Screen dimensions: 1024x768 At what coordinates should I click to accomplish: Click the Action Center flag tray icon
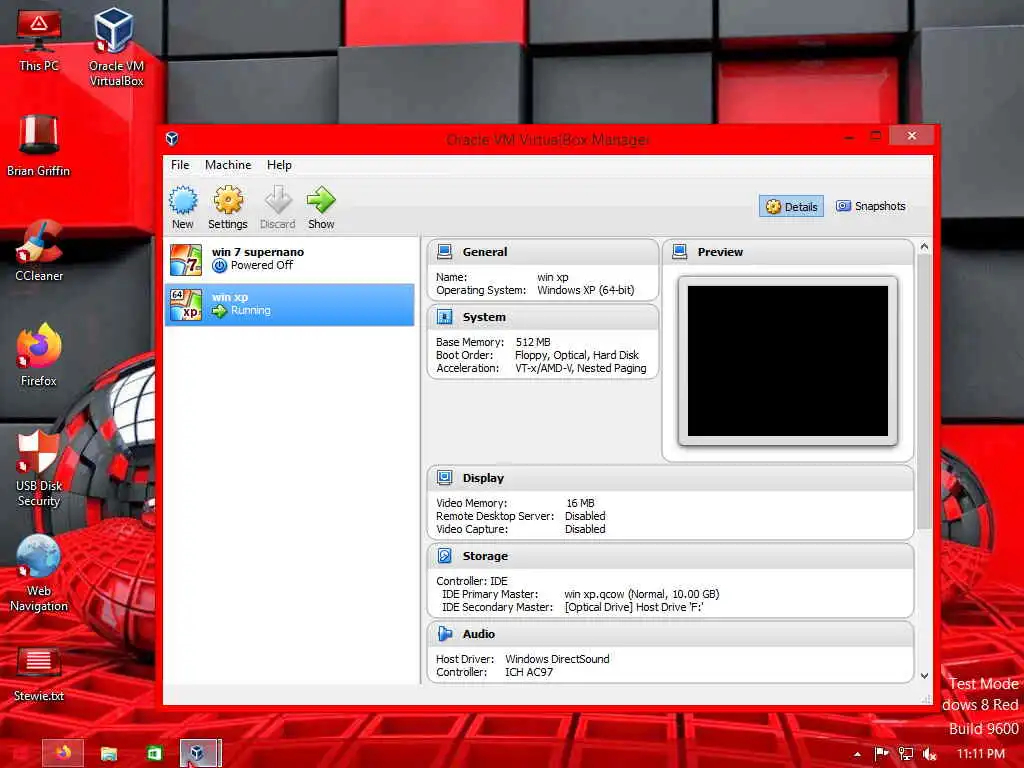point(881,754)
